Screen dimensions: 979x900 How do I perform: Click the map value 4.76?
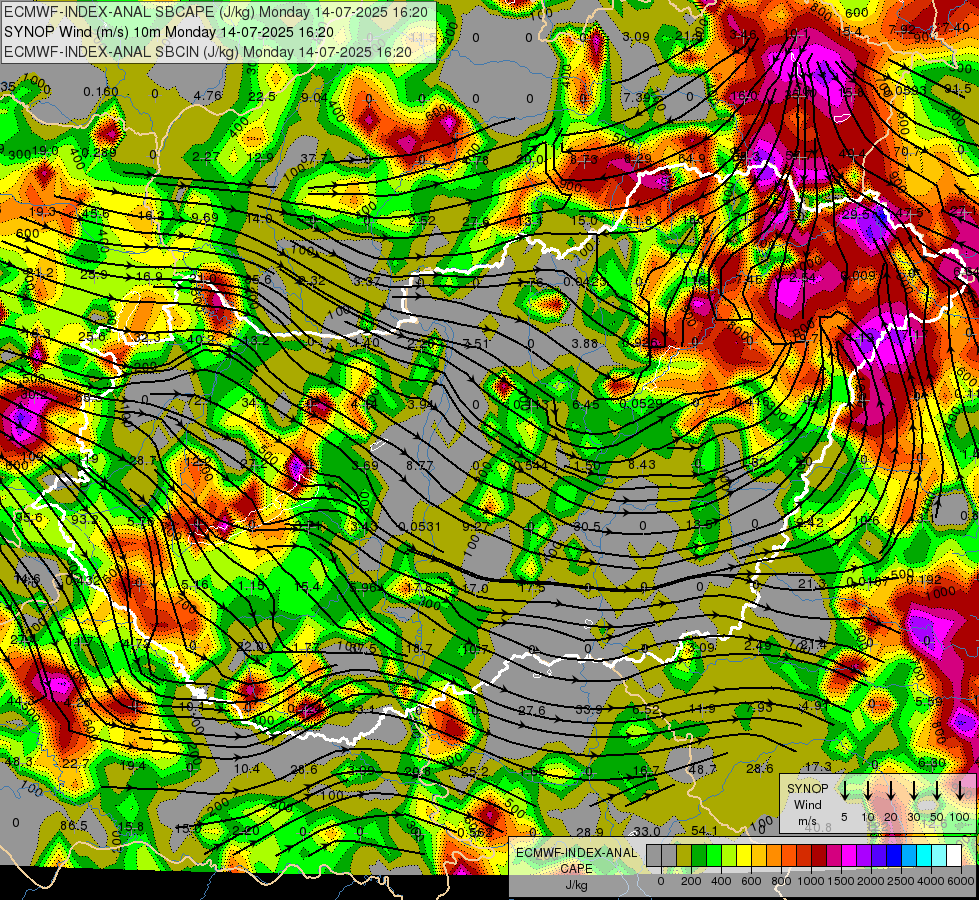coord(207,96)
